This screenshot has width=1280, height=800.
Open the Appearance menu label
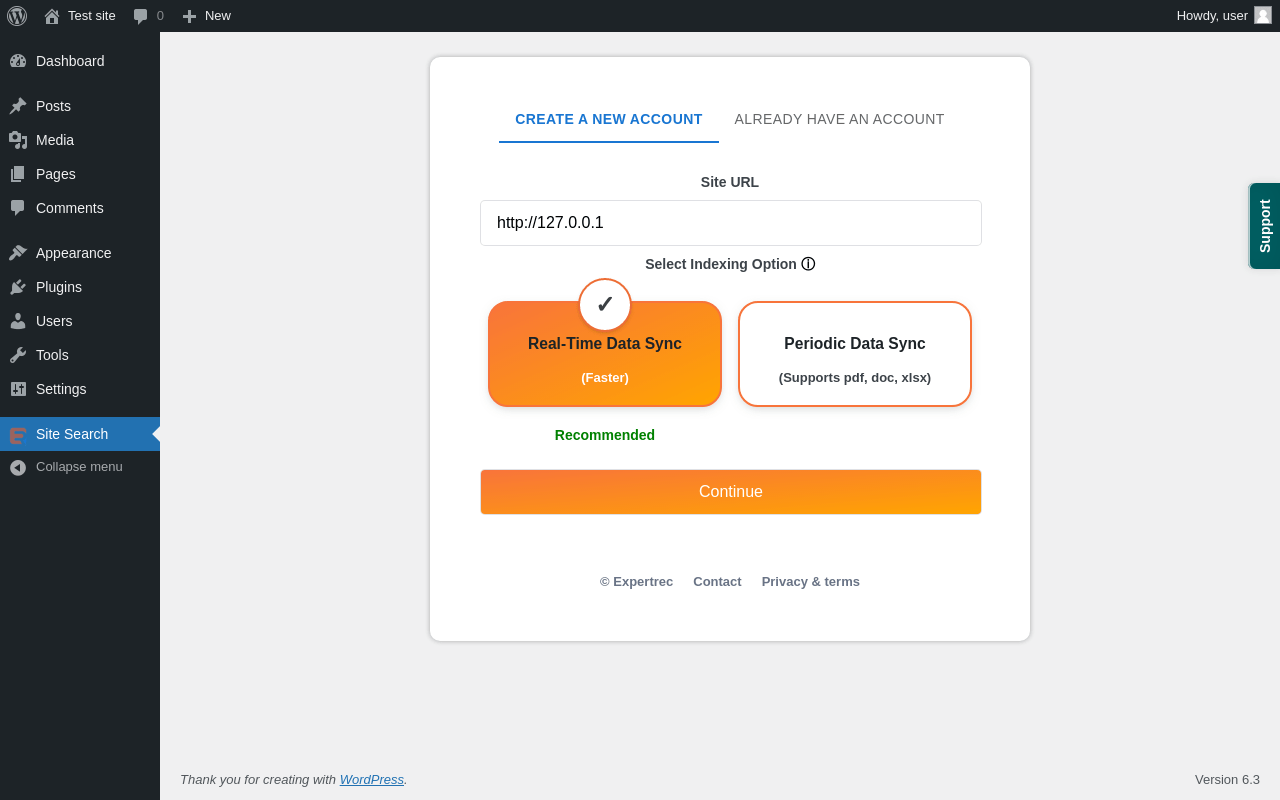pos(74,253)
